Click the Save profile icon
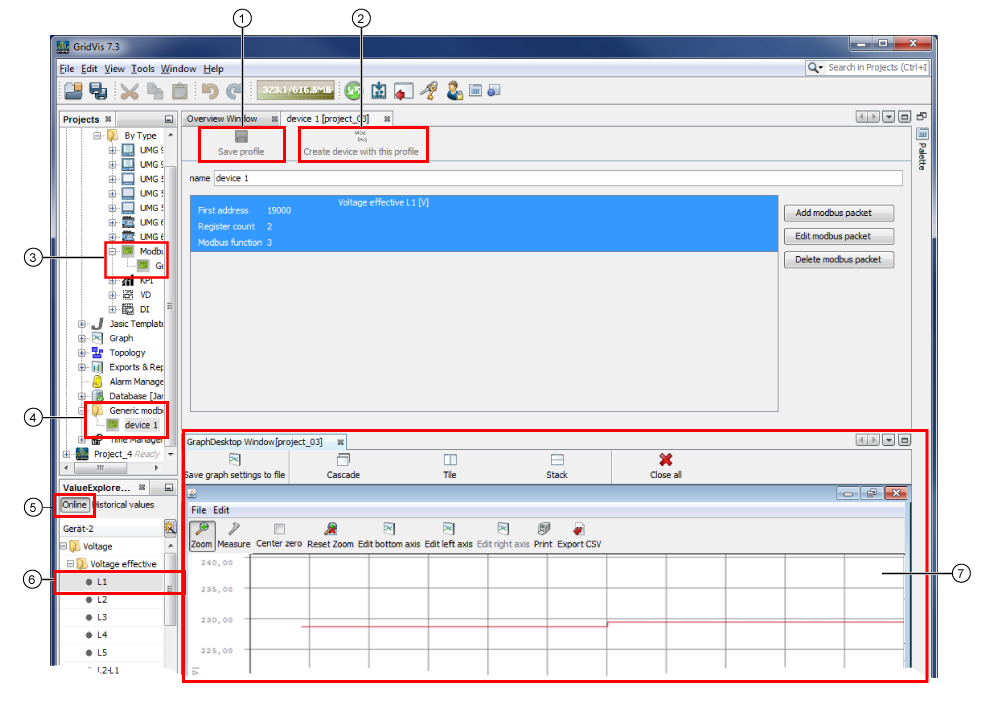Image resolution: width=984 pixels, height=715 pixels. pos(241,137)
